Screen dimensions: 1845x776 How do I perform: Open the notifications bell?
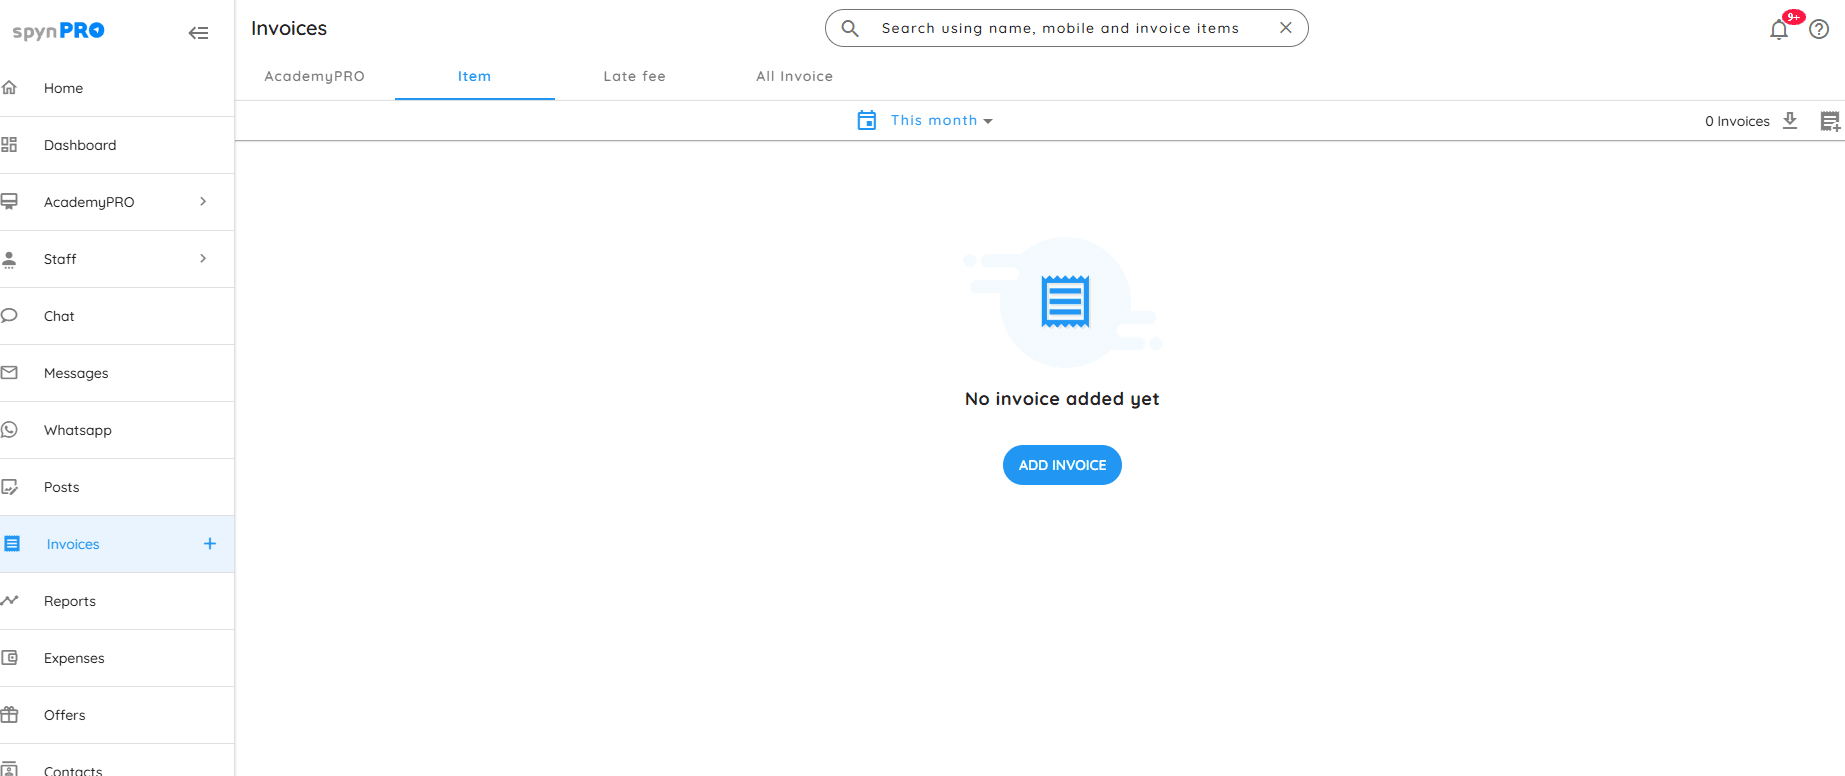click(x=1779, y=30)
